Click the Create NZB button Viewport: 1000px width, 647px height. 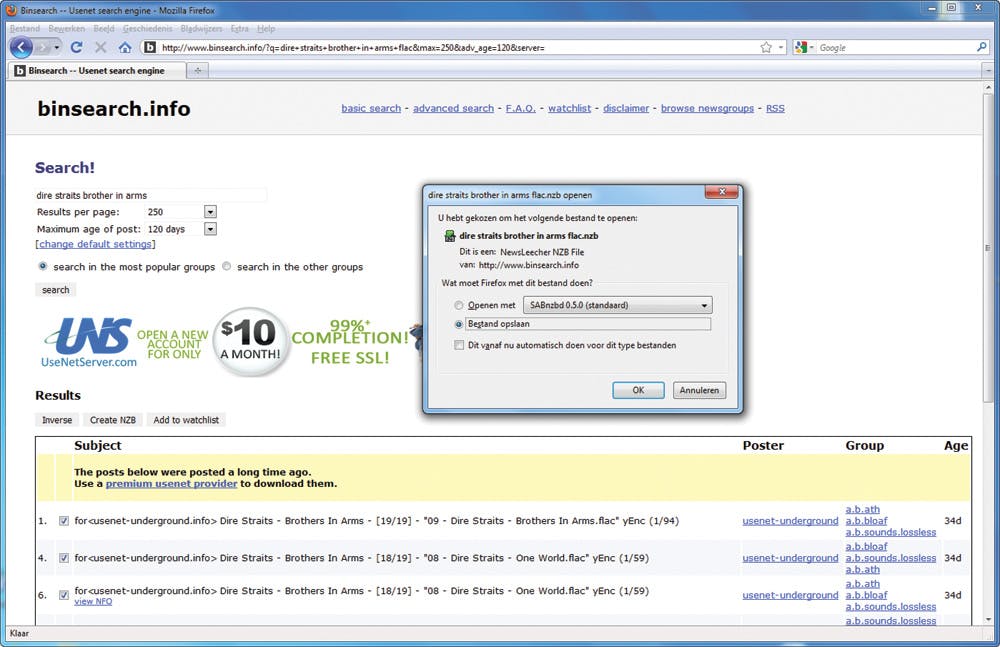113,420
